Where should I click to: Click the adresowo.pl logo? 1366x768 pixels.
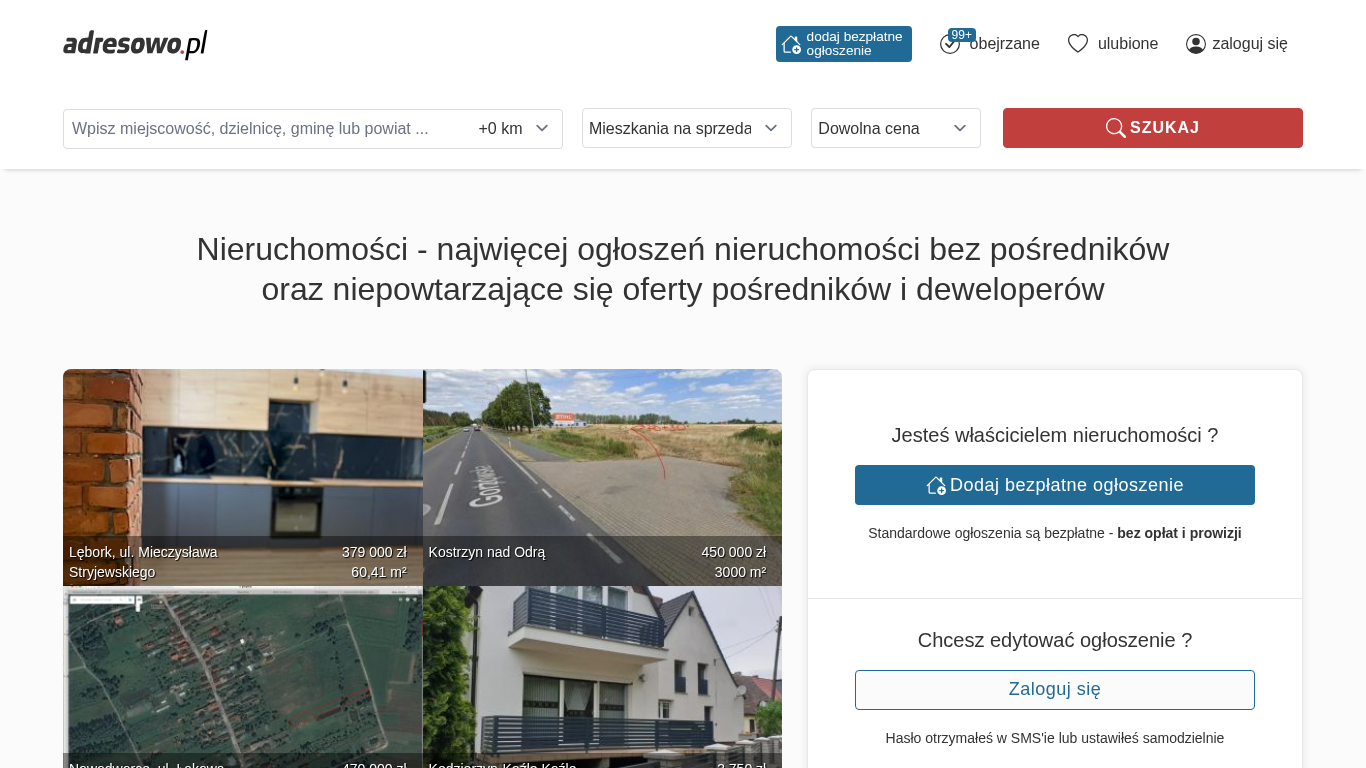(x=135, y=44)
